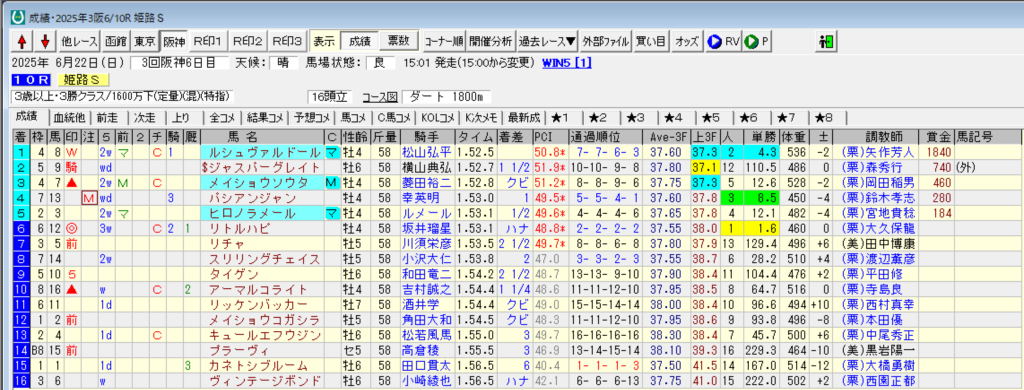Switch to the KOLコメ tab

pos(437,118)
